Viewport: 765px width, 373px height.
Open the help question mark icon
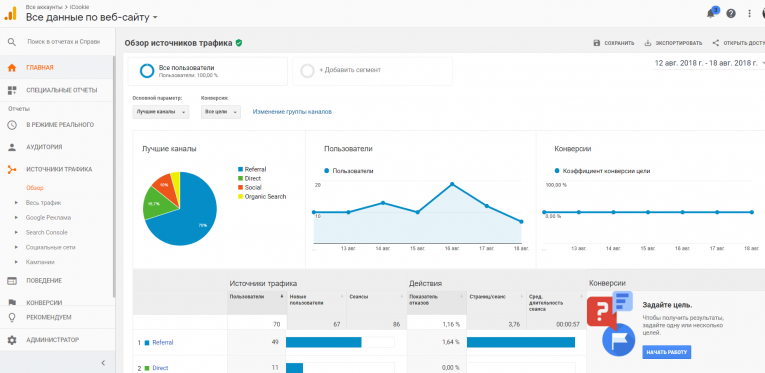[x=731, y=14]
